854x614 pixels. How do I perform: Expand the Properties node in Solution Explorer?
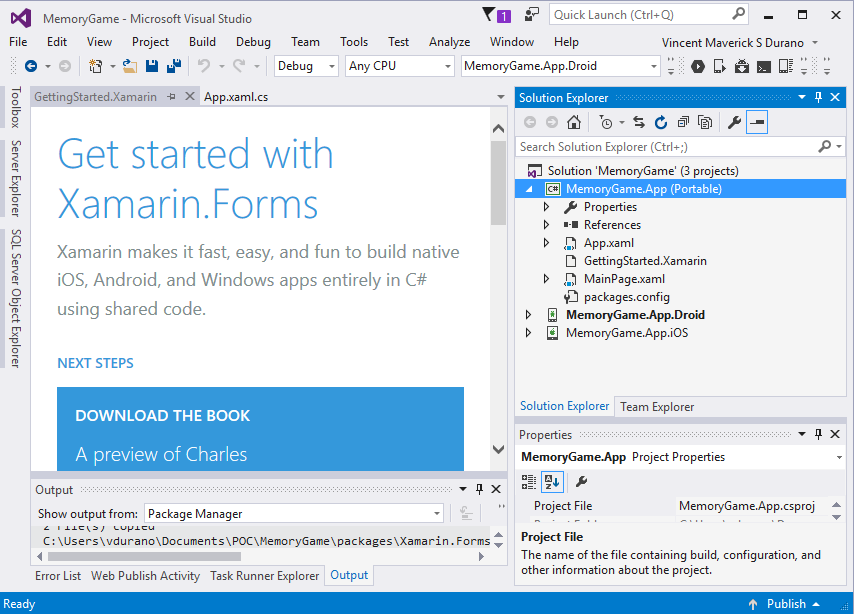(546, 207)
